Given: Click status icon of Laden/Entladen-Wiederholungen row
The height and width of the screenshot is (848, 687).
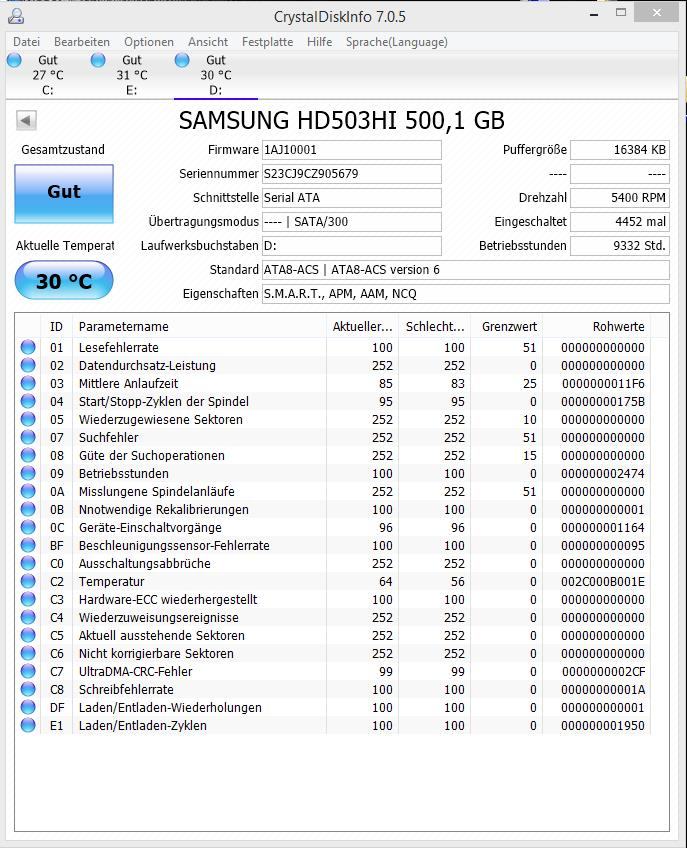Looking at the screenshot, I should point(28,707).
